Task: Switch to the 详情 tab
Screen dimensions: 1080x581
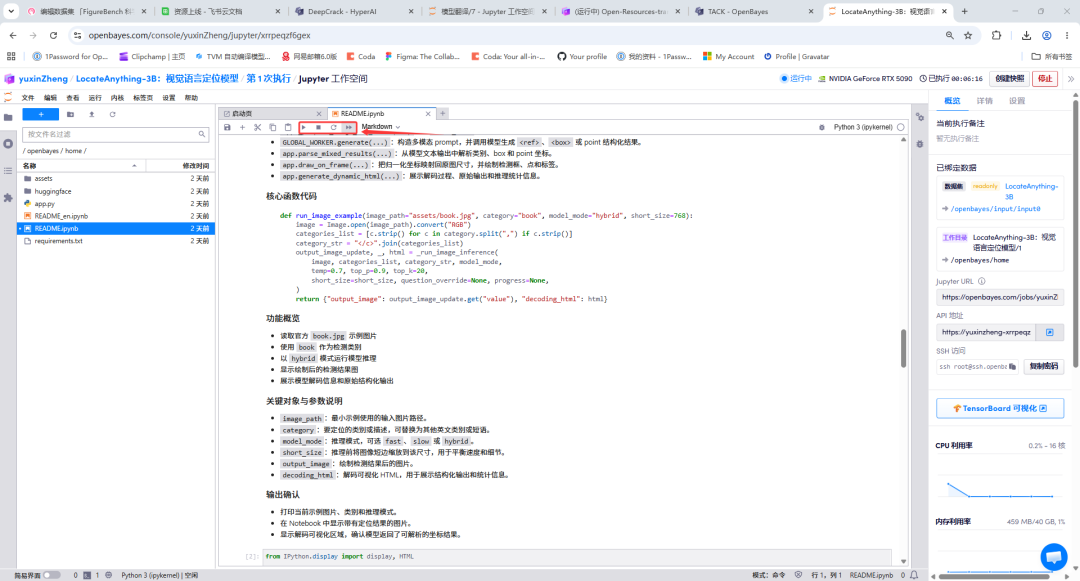Action: tap(984, 101)
